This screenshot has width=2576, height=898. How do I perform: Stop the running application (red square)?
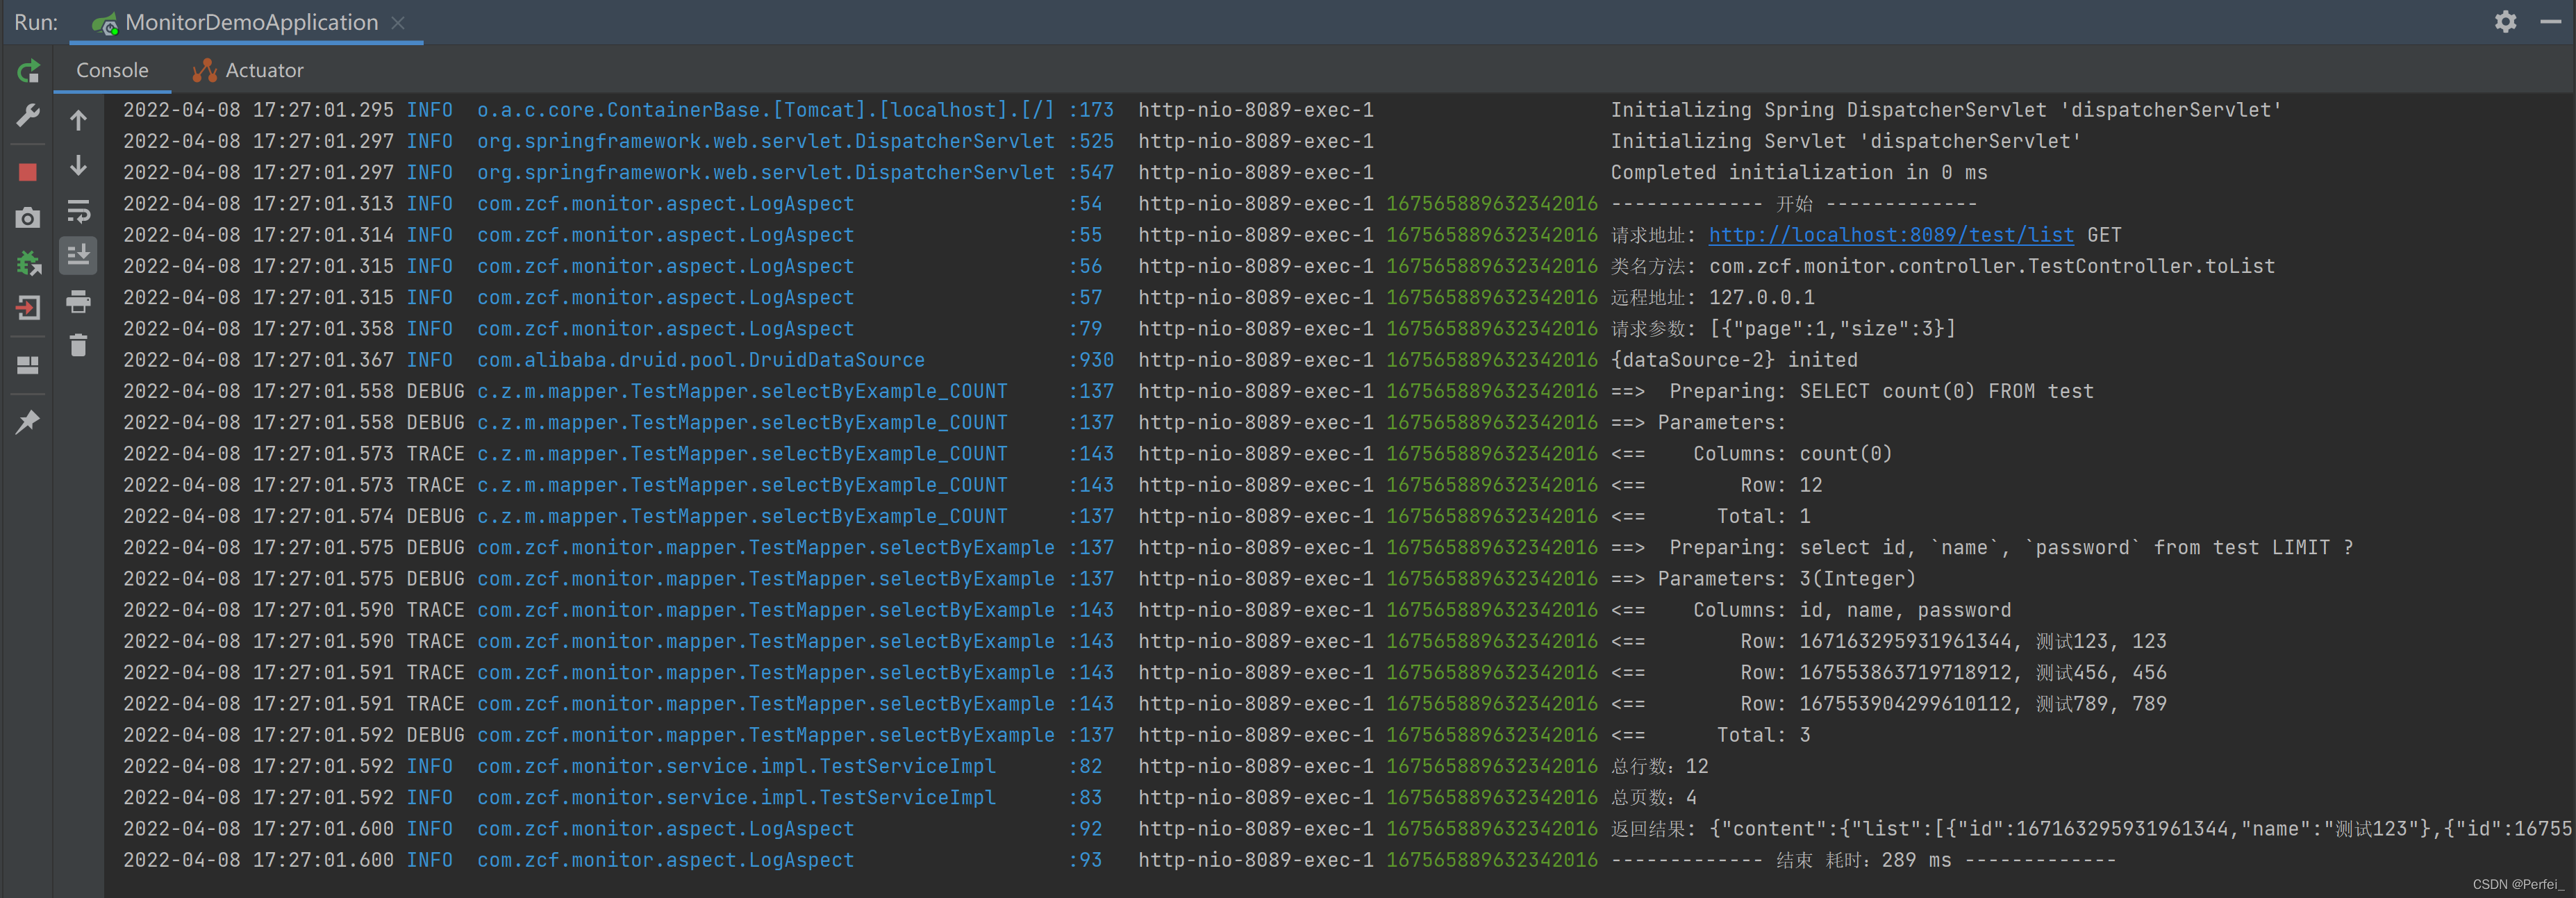pos(28,172)
